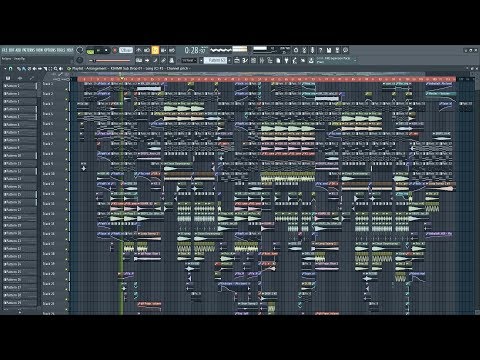The width and height of the screenshot is (480, 360).
Task: Open the playlist snap magnet dropdown
Action: coord(10,68)
